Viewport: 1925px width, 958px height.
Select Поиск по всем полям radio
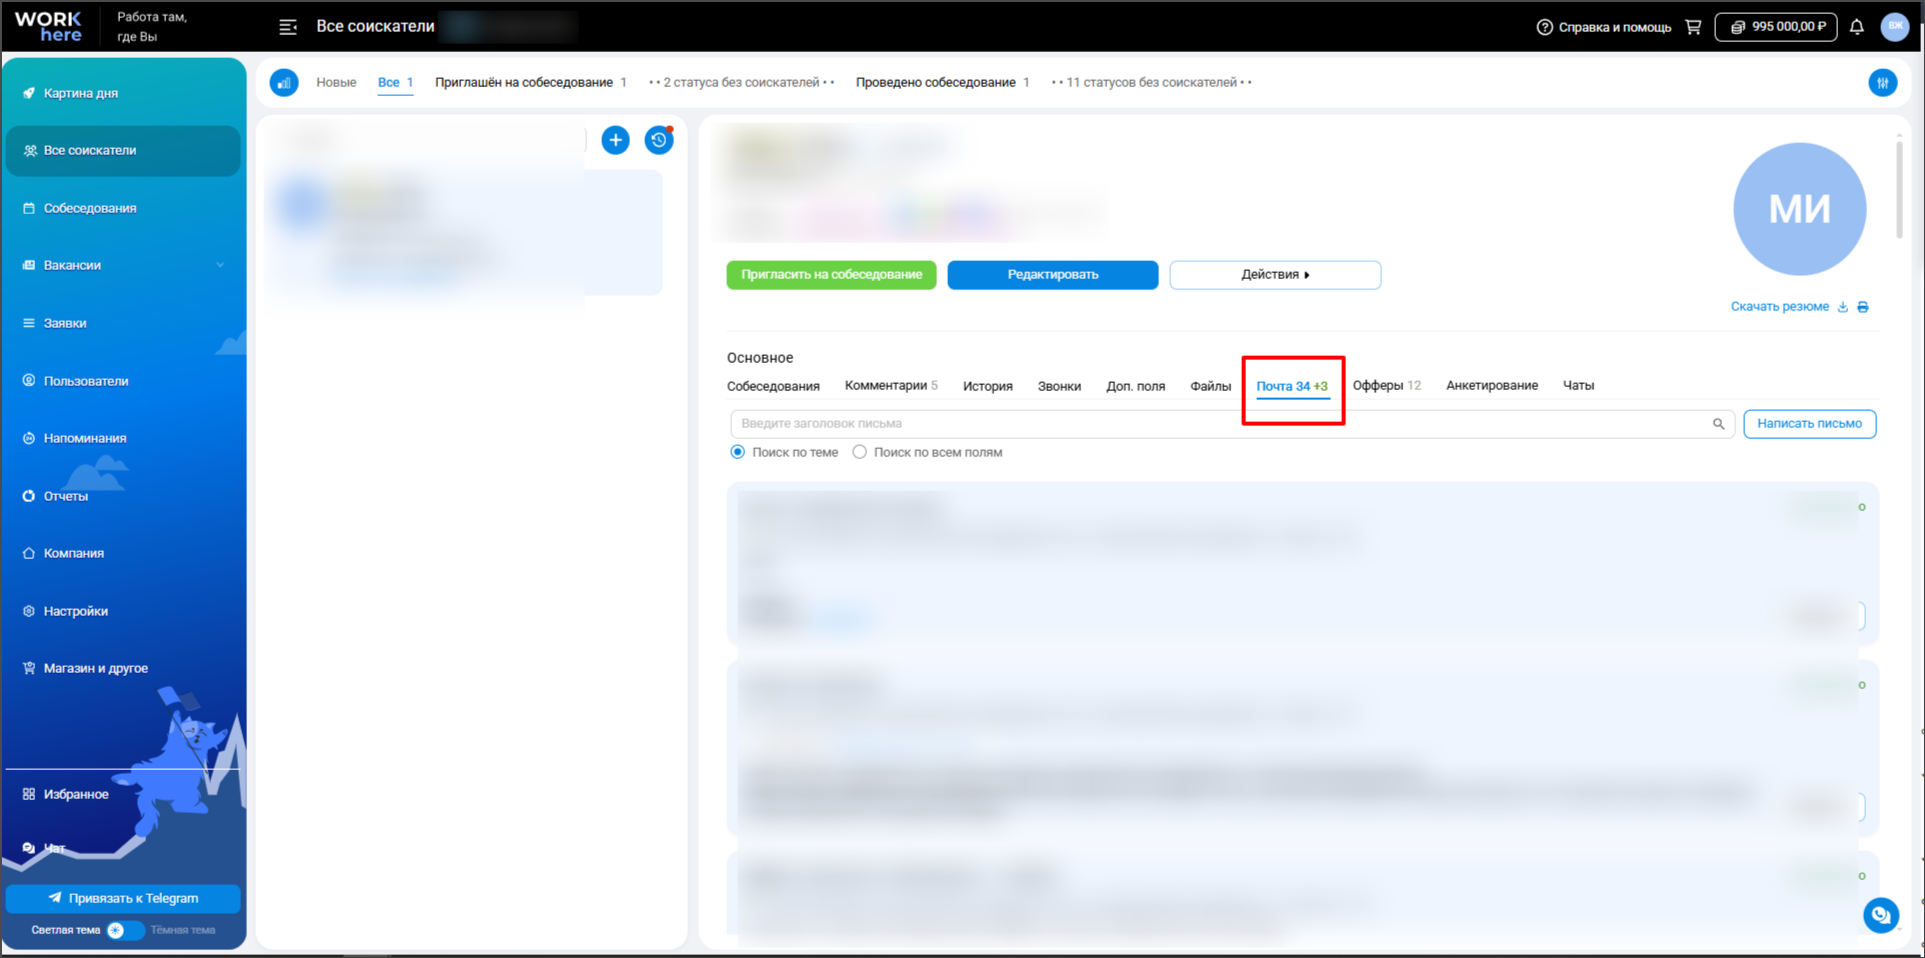[x=859, y=452]
